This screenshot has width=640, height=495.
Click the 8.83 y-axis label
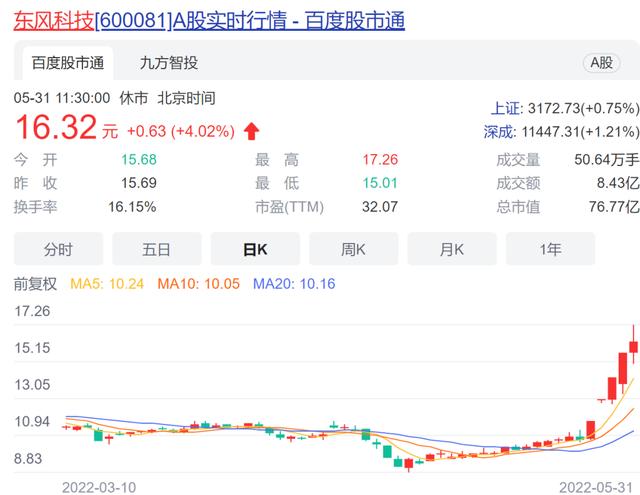28,458
